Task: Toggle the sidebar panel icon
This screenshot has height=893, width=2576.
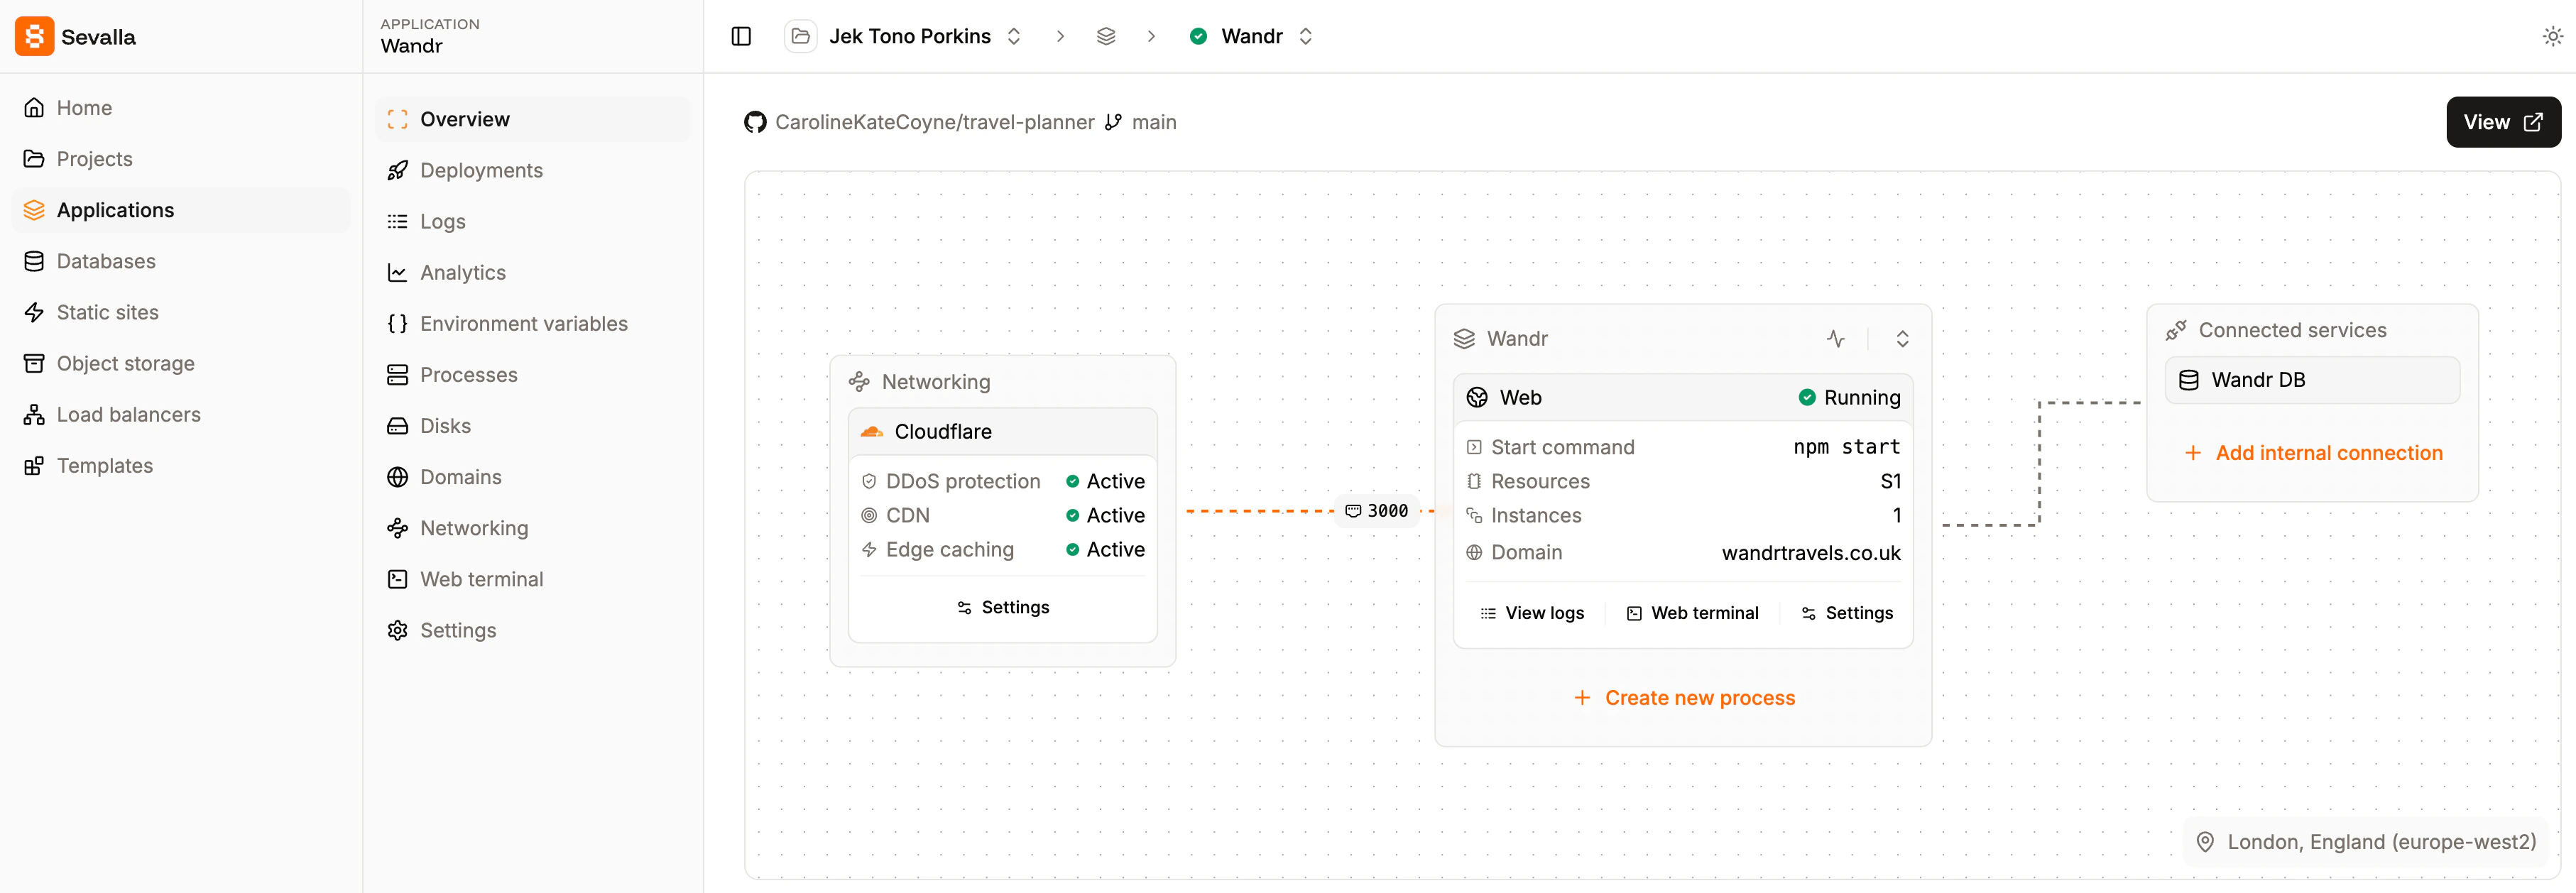Action: click(741, 36)
